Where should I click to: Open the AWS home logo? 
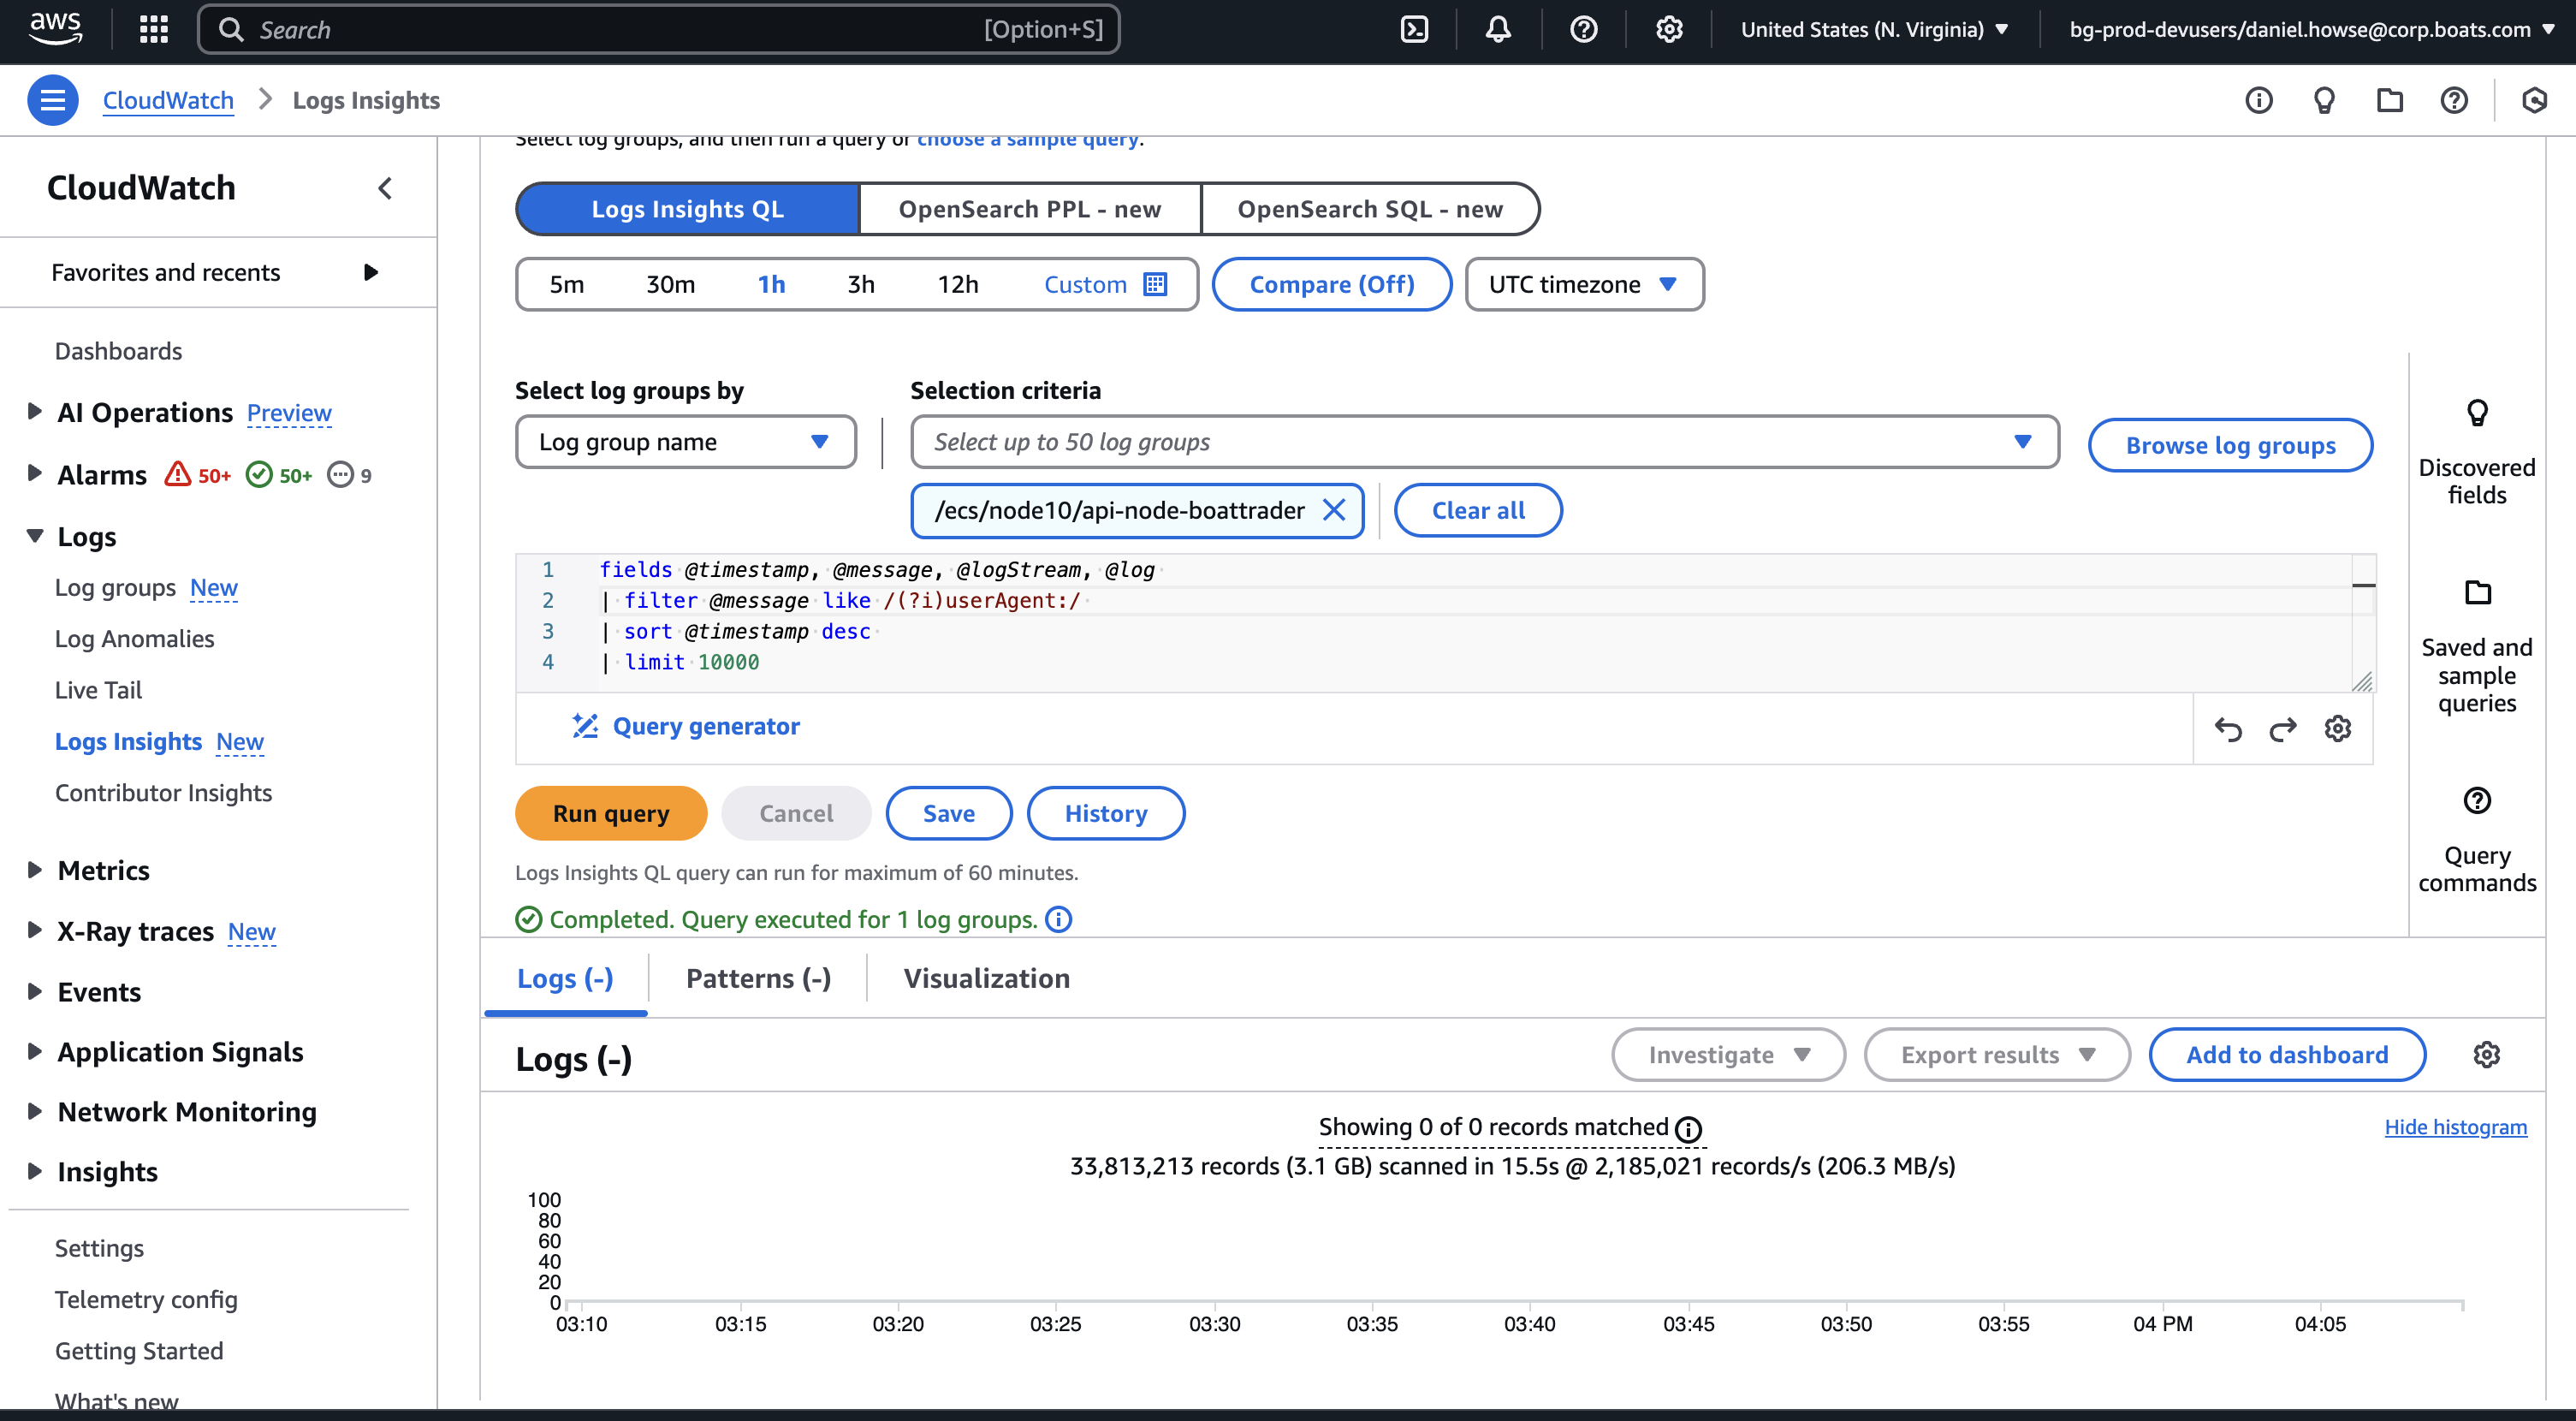point(55,29)
